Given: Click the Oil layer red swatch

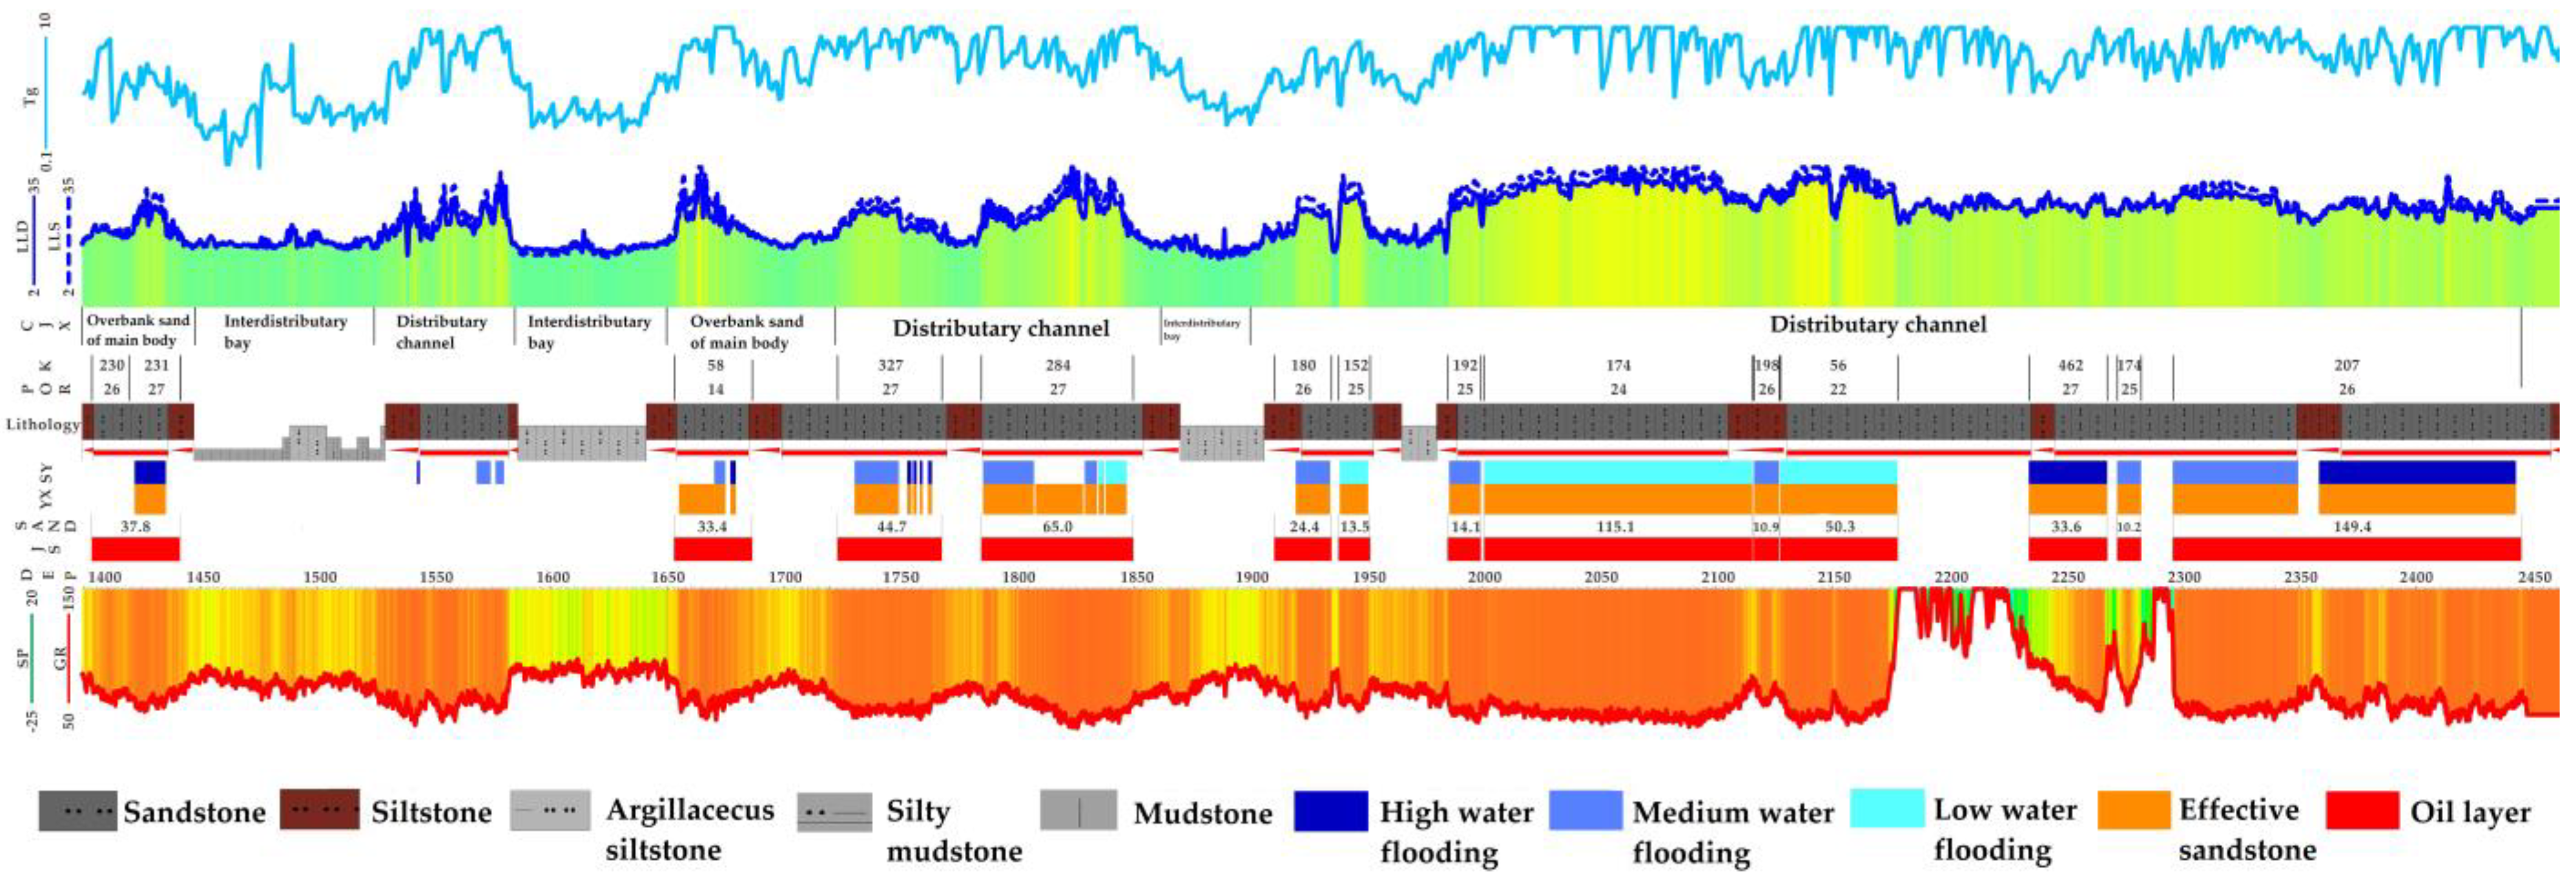Looking at the screenshot, I should [2362, 810].
